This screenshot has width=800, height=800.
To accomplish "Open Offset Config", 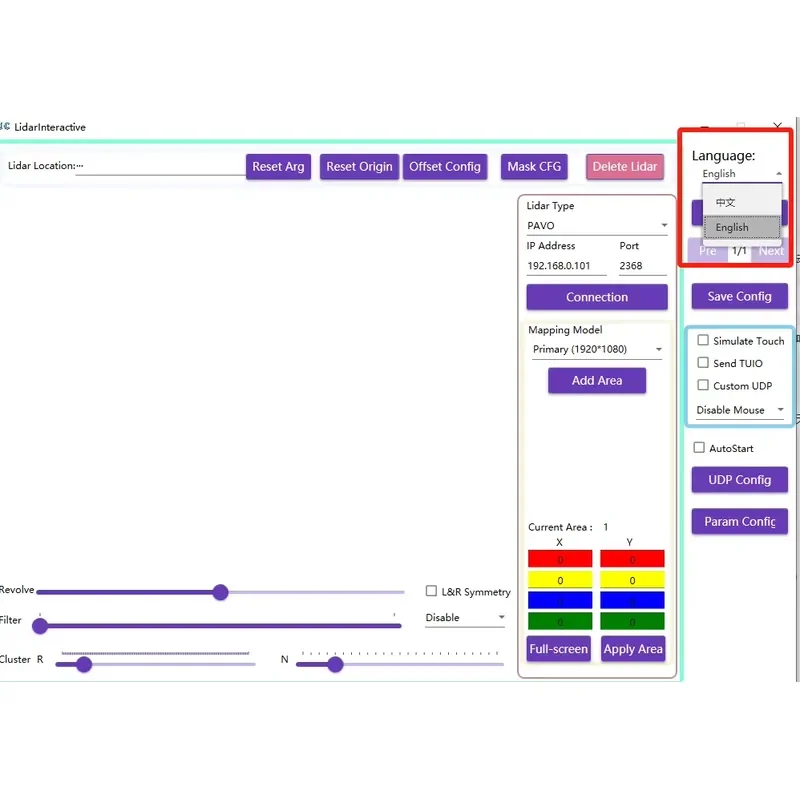I will pos(445,167).
